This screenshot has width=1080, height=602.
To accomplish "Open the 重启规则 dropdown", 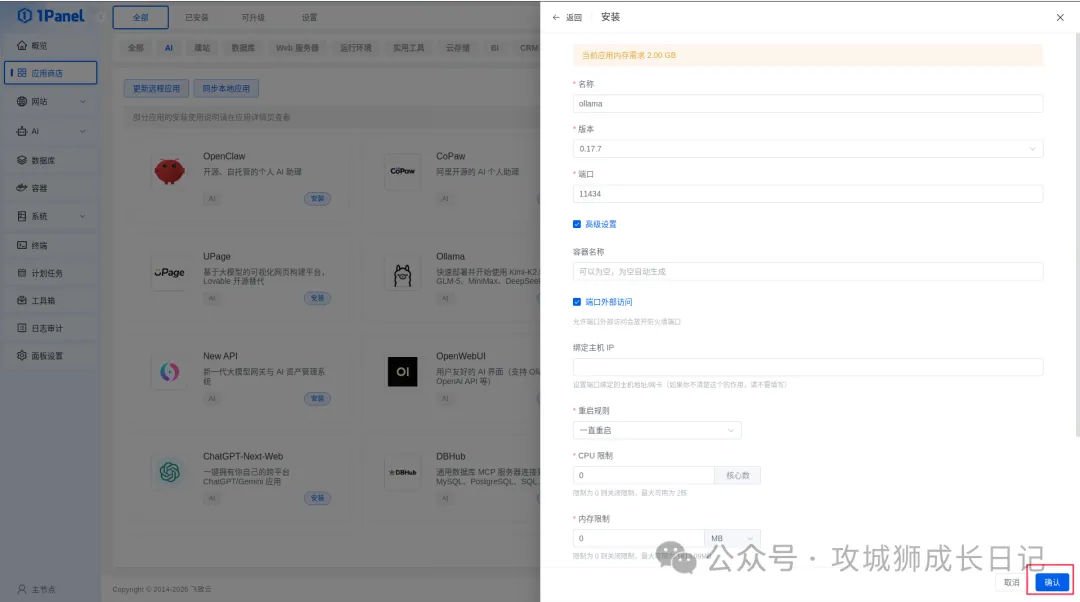I will [657, 430].
